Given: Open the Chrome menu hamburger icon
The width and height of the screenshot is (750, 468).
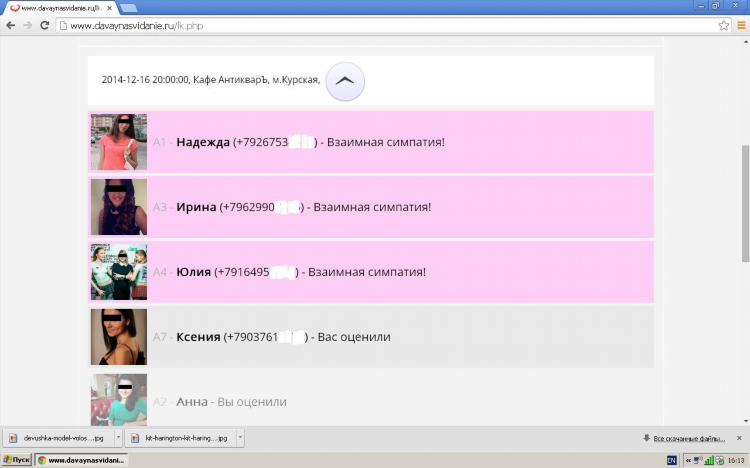Looking at the screenshot, I should [741, 25].
